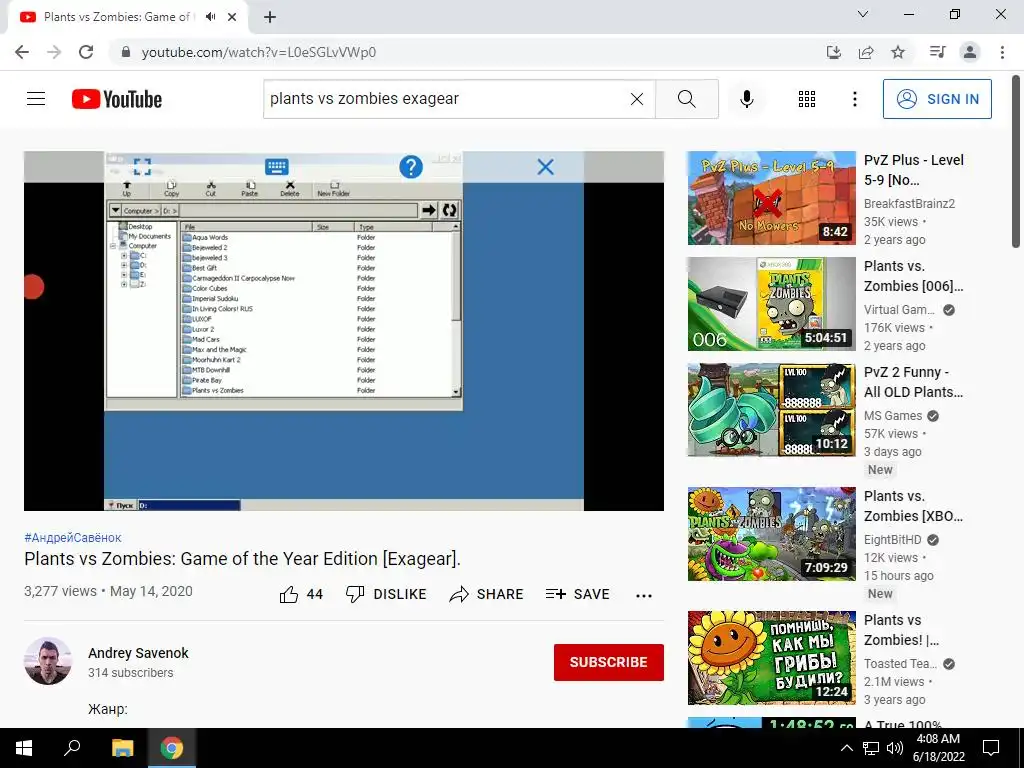
Task: Click the 314 subscribers text
Action: (x=131, y=673)
